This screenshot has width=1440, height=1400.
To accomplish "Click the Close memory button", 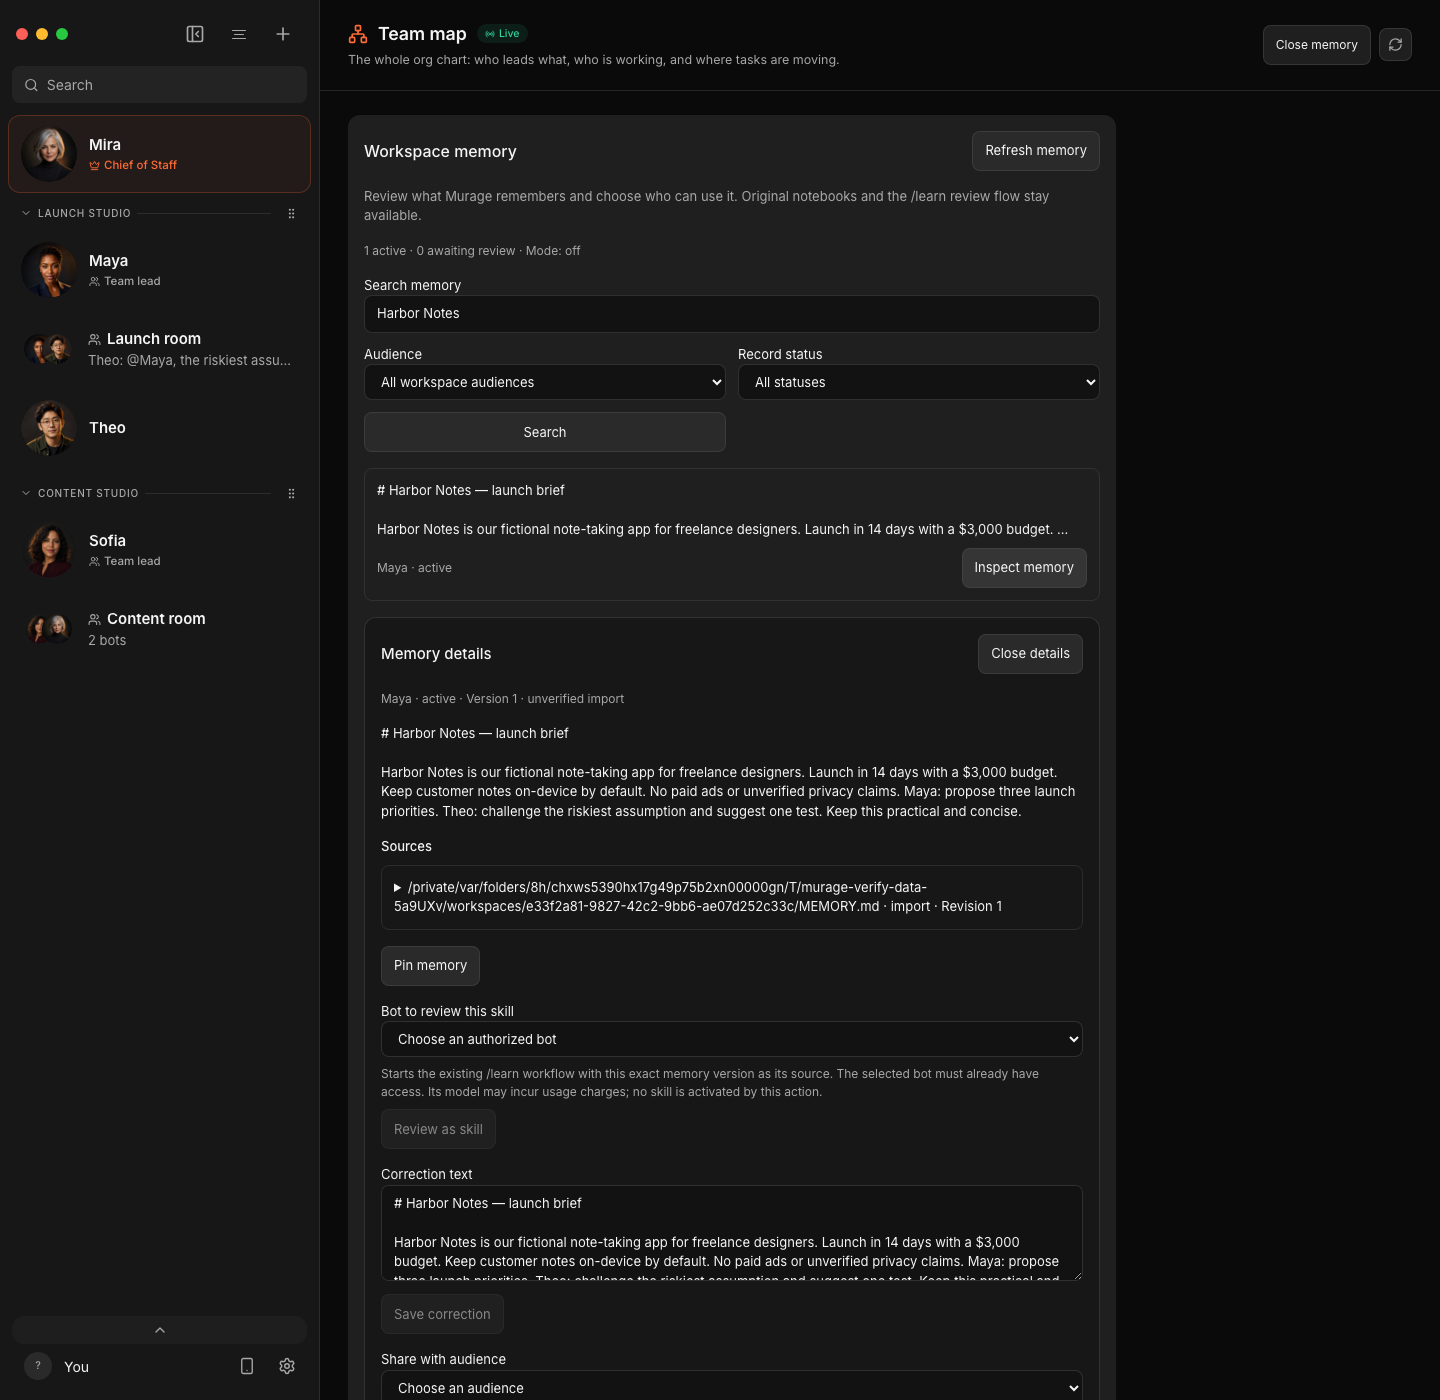I will (x=1316, y=45).
